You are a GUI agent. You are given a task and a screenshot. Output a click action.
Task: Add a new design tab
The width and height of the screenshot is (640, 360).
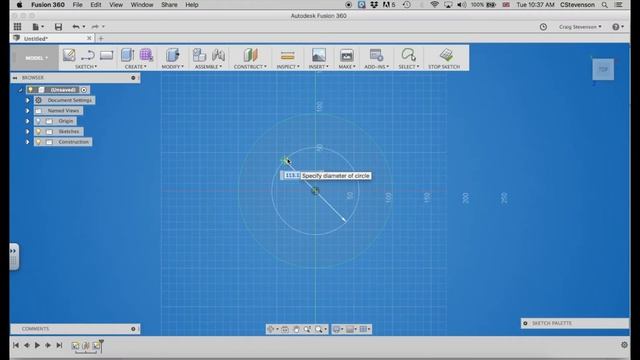pyautogui.click(x=101, y=39)
